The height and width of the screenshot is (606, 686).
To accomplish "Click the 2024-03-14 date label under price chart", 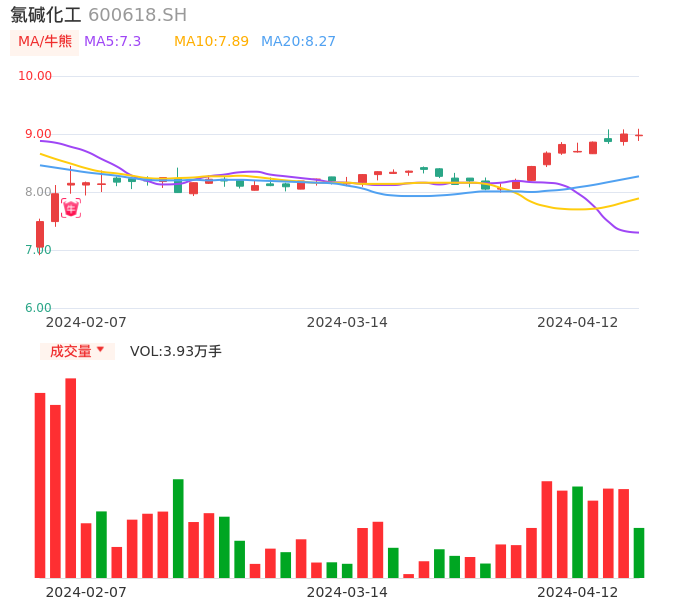I will click(x=347, y=322).
